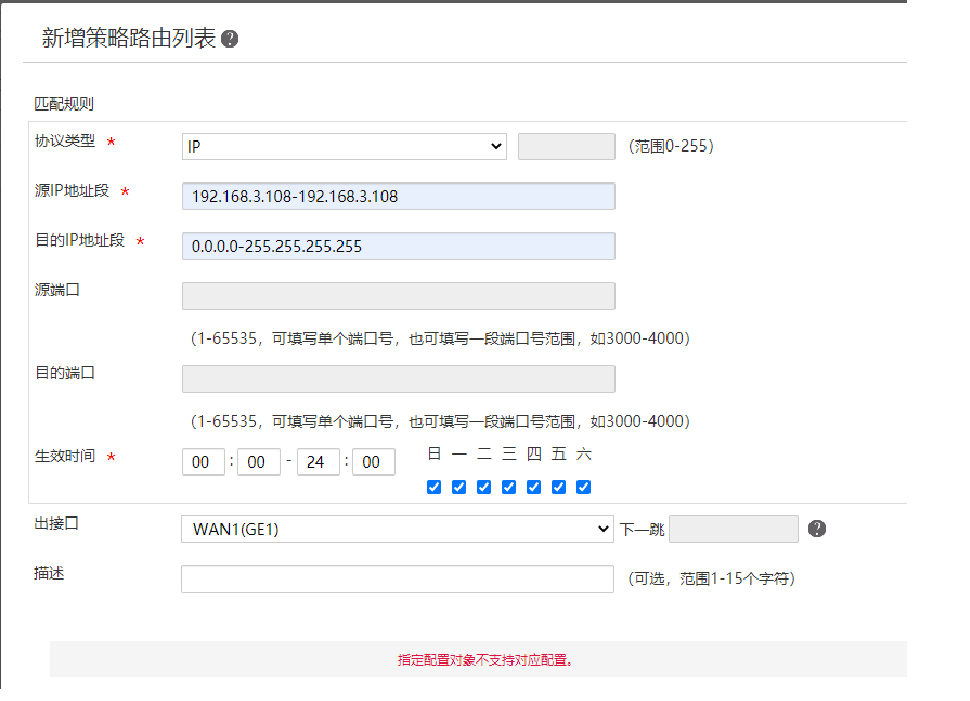Click the 目的IP地址段 input field
This screenshot has height=701, width=970.
click(x=398, y=246)
